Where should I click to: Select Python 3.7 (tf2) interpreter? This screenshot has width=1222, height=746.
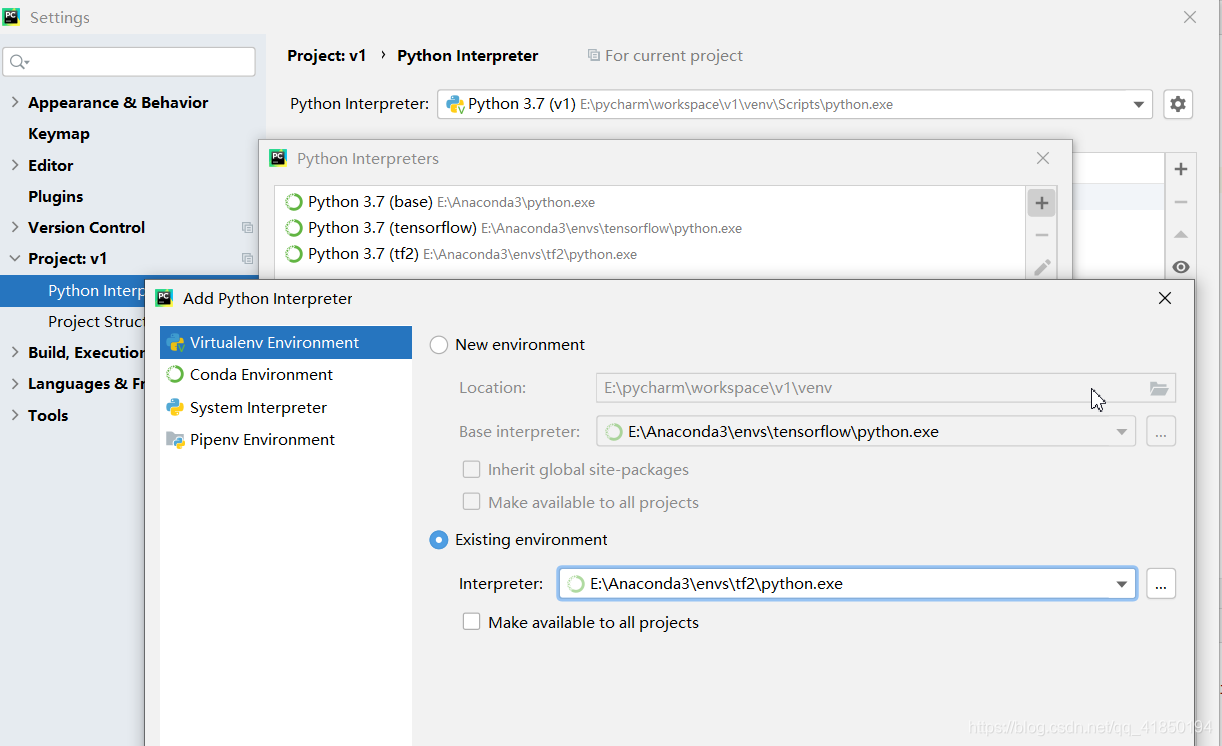tap(650, 254)
